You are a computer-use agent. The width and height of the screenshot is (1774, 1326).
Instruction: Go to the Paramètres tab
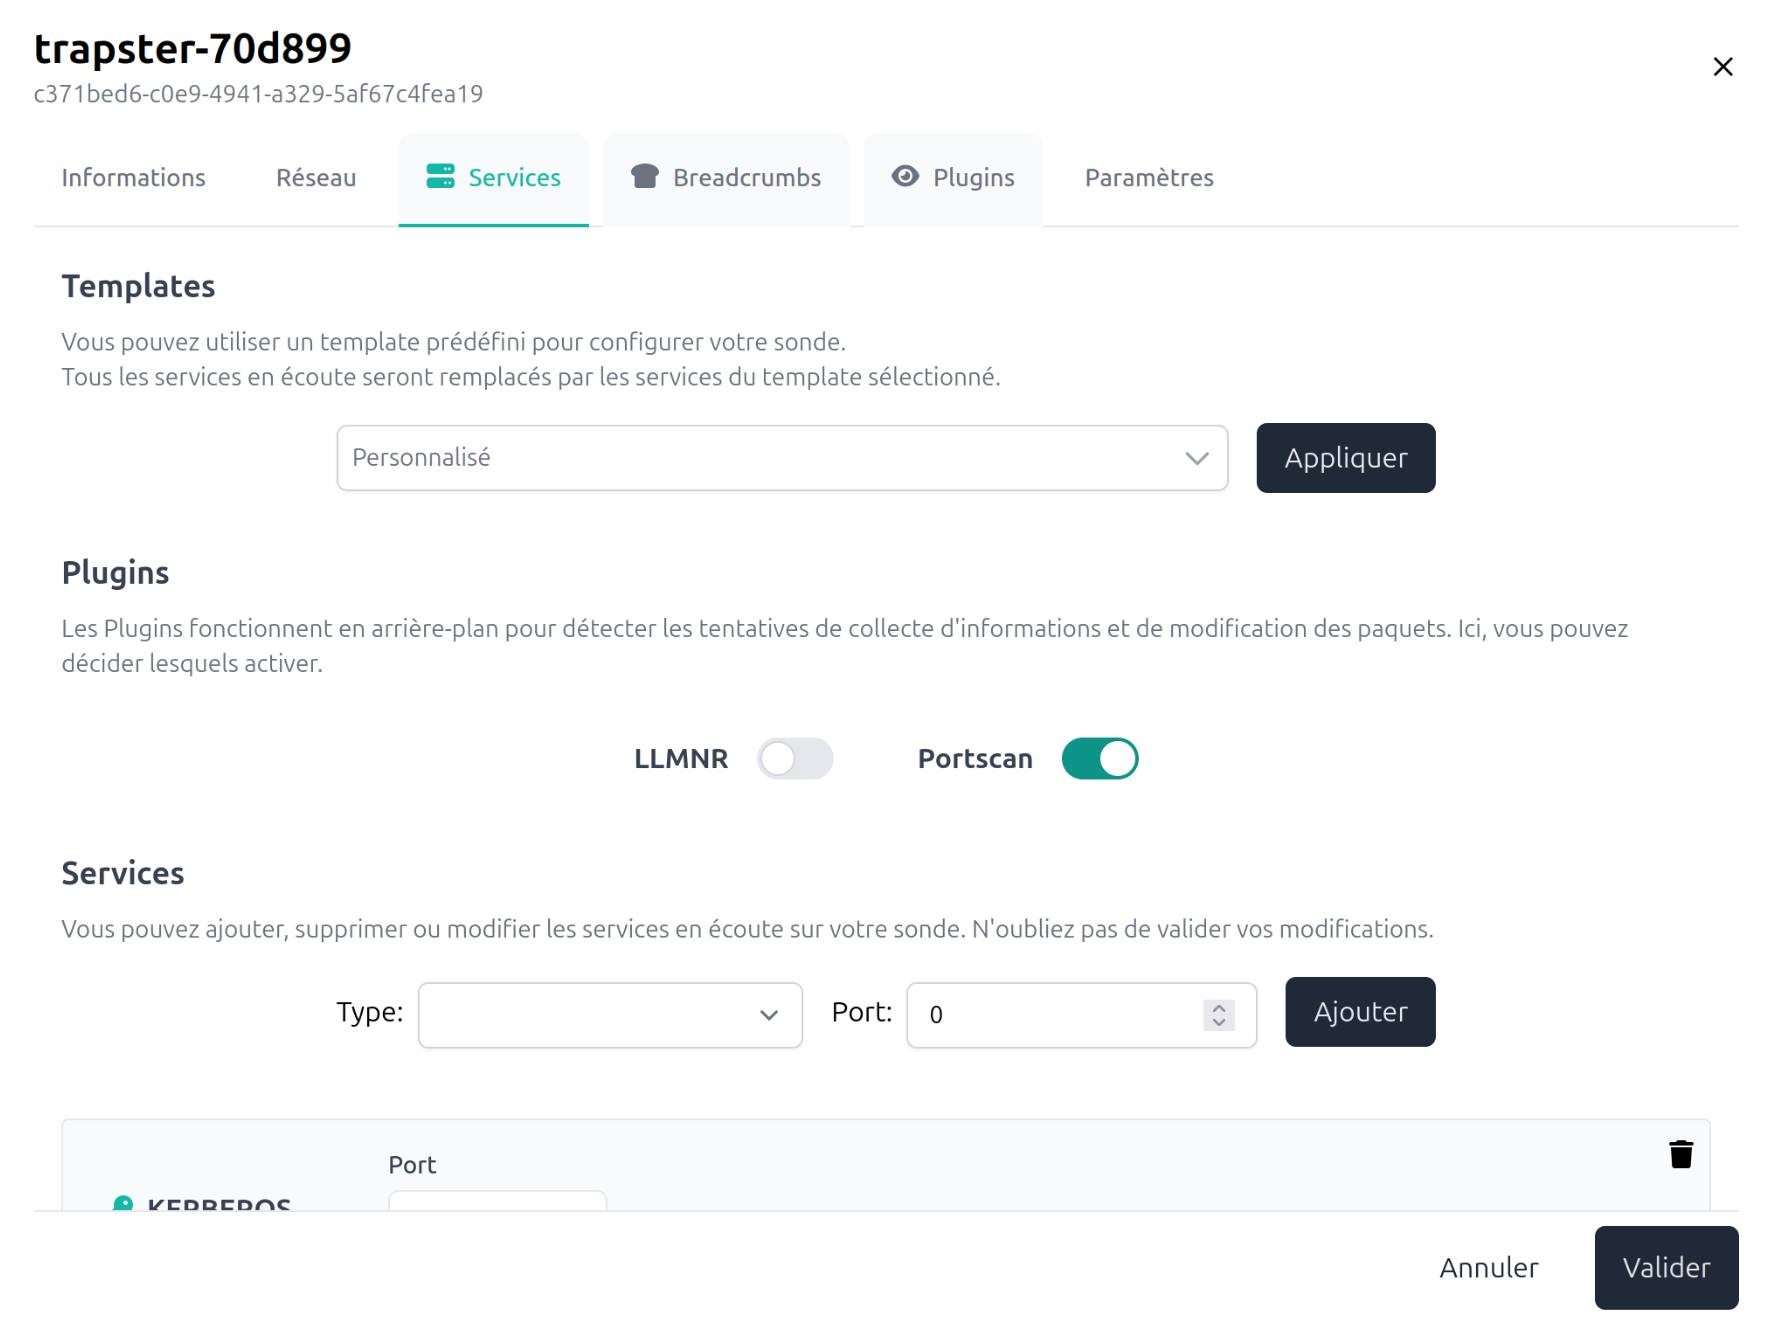1149,178
